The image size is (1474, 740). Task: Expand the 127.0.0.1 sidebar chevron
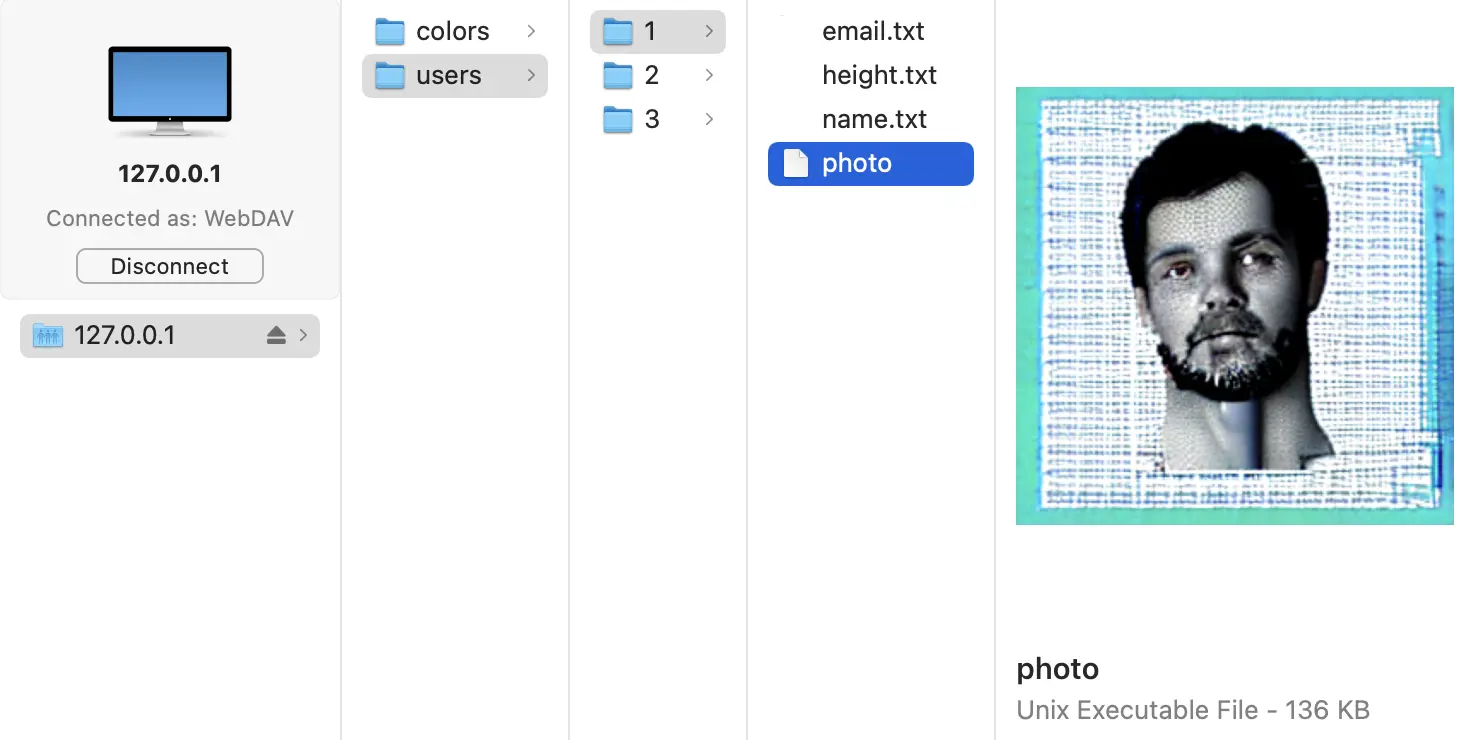pos(303,336)
